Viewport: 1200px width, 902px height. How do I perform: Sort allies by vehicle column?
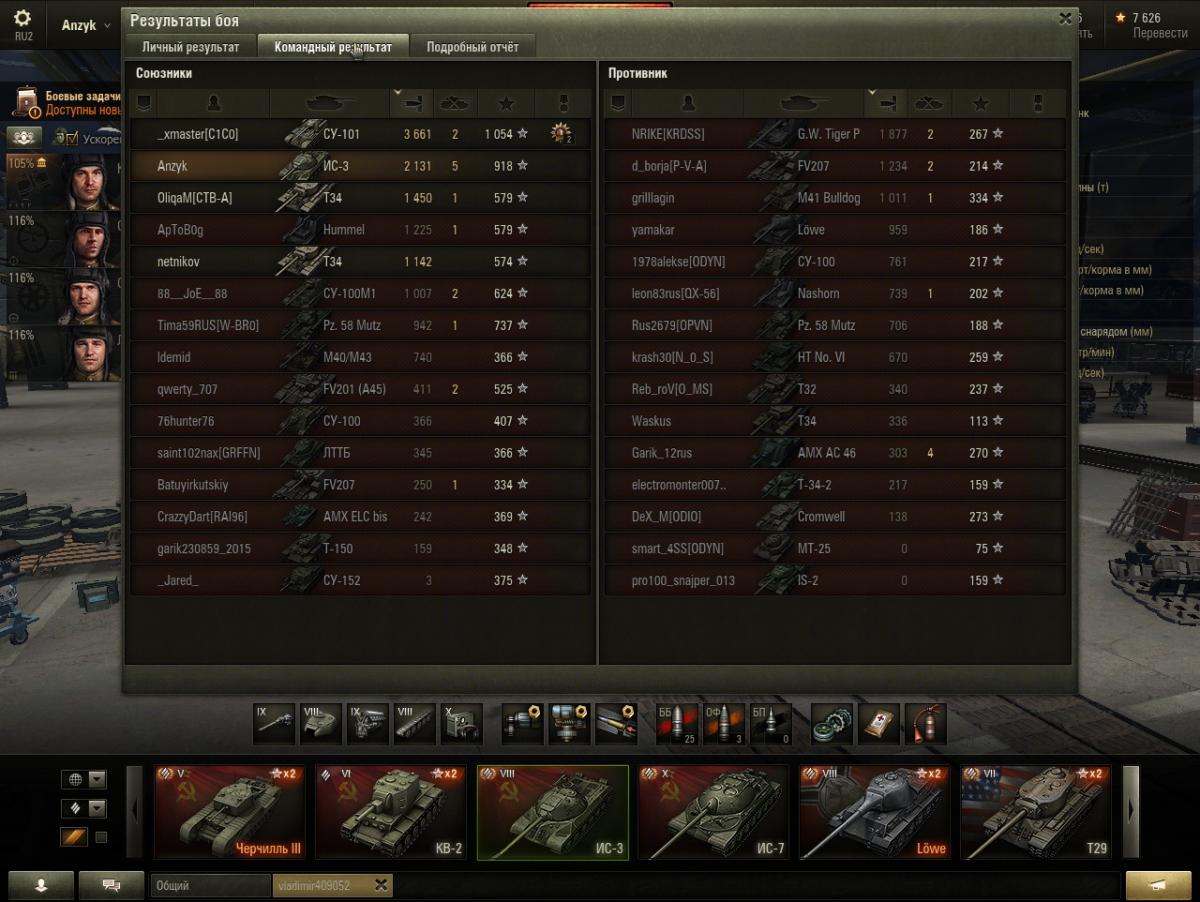(329, 102)
